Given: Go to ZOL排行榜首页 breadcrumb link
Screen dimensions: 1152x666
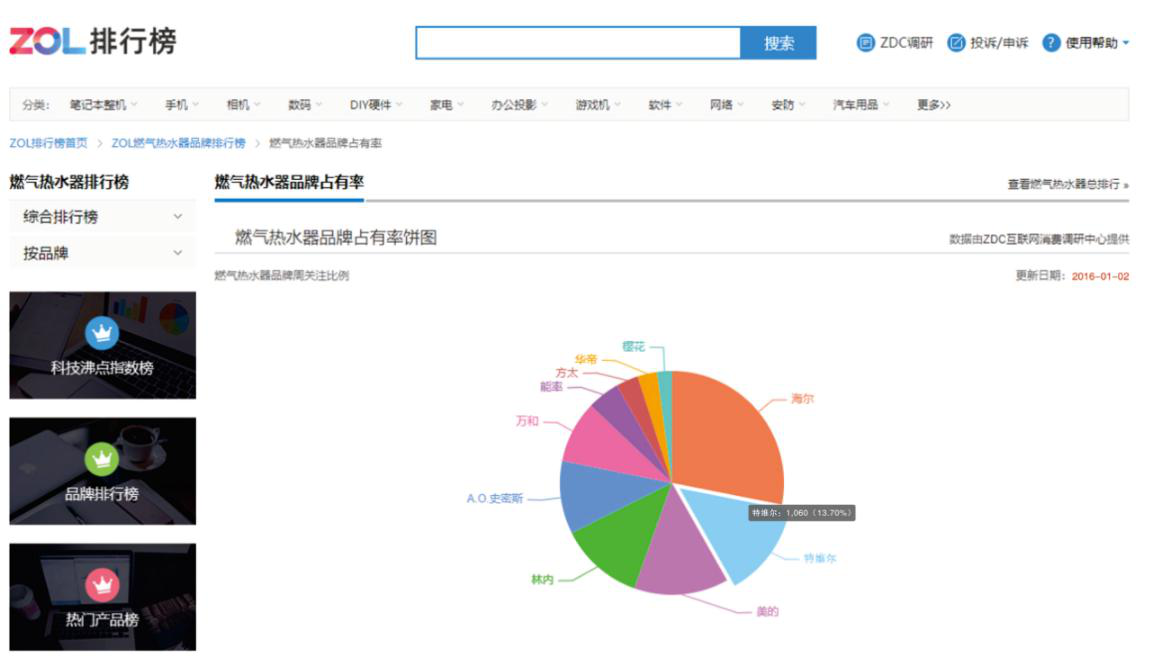Looking at the screenshot, I should point(48,143).
